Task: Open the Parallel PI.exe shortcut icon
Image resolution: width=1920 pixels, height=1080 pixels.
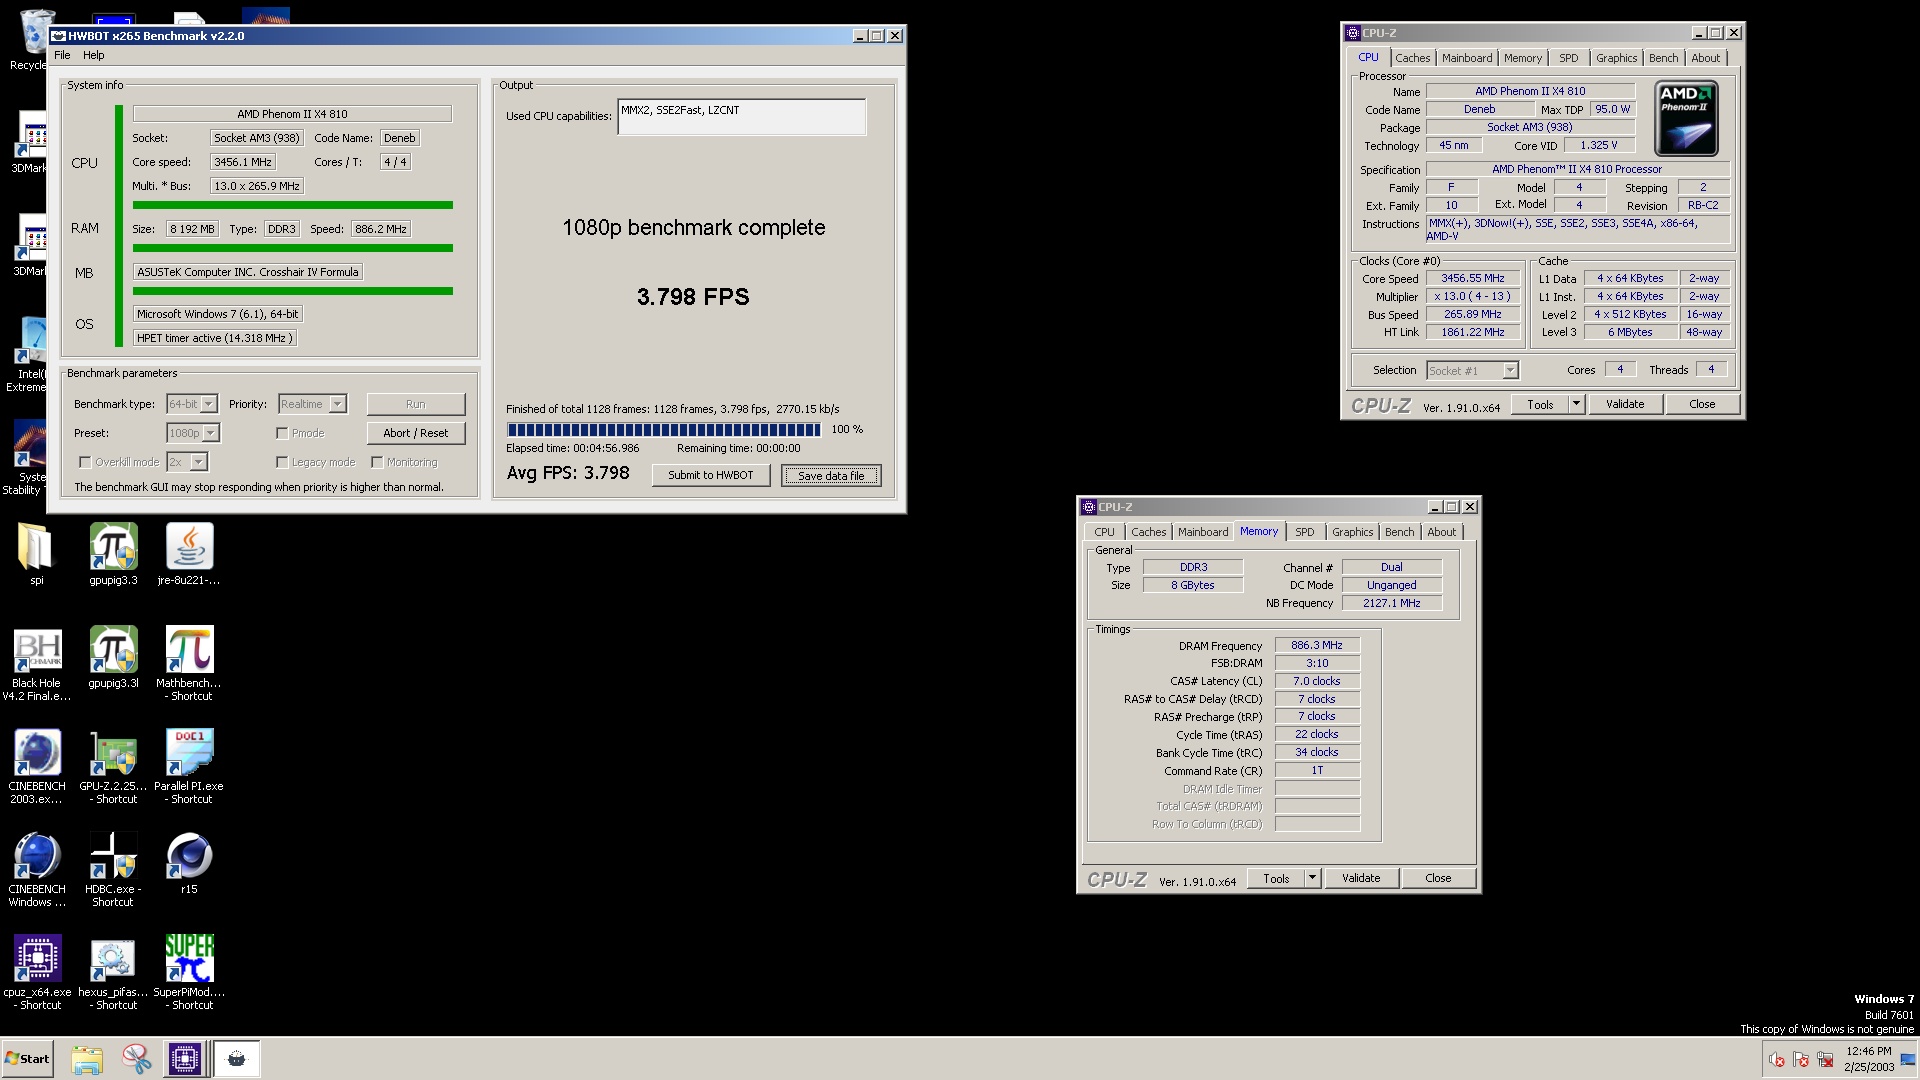Action: 189,766
